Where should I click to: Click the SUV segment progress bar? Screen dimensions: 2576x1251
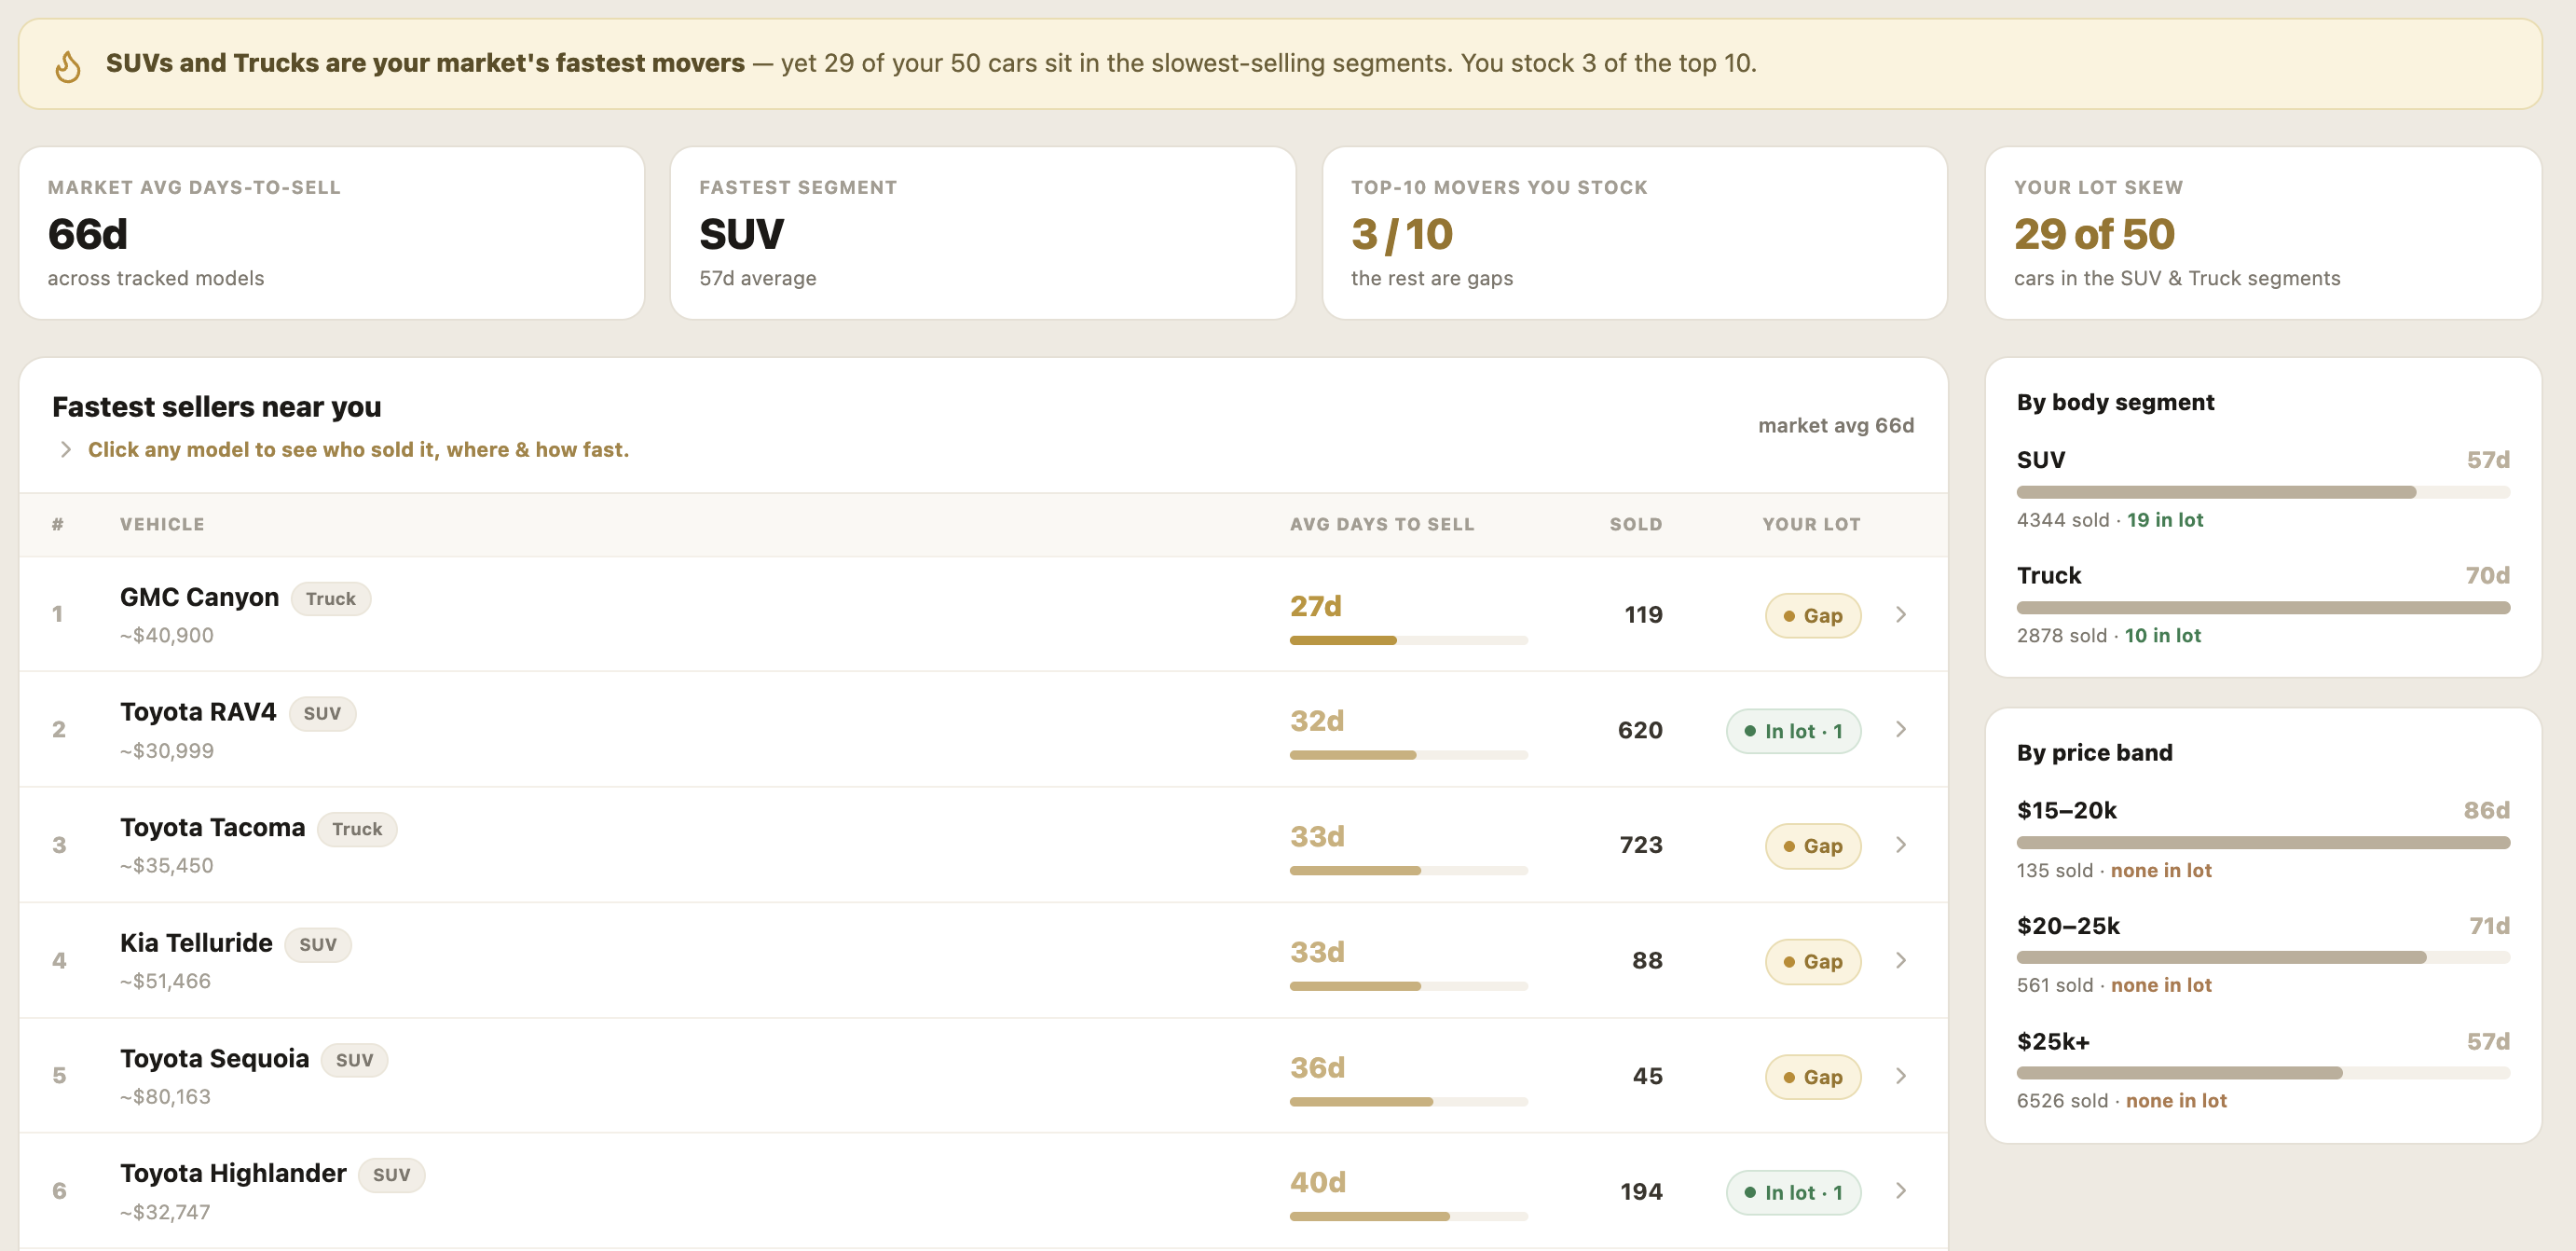(2262, 492)
